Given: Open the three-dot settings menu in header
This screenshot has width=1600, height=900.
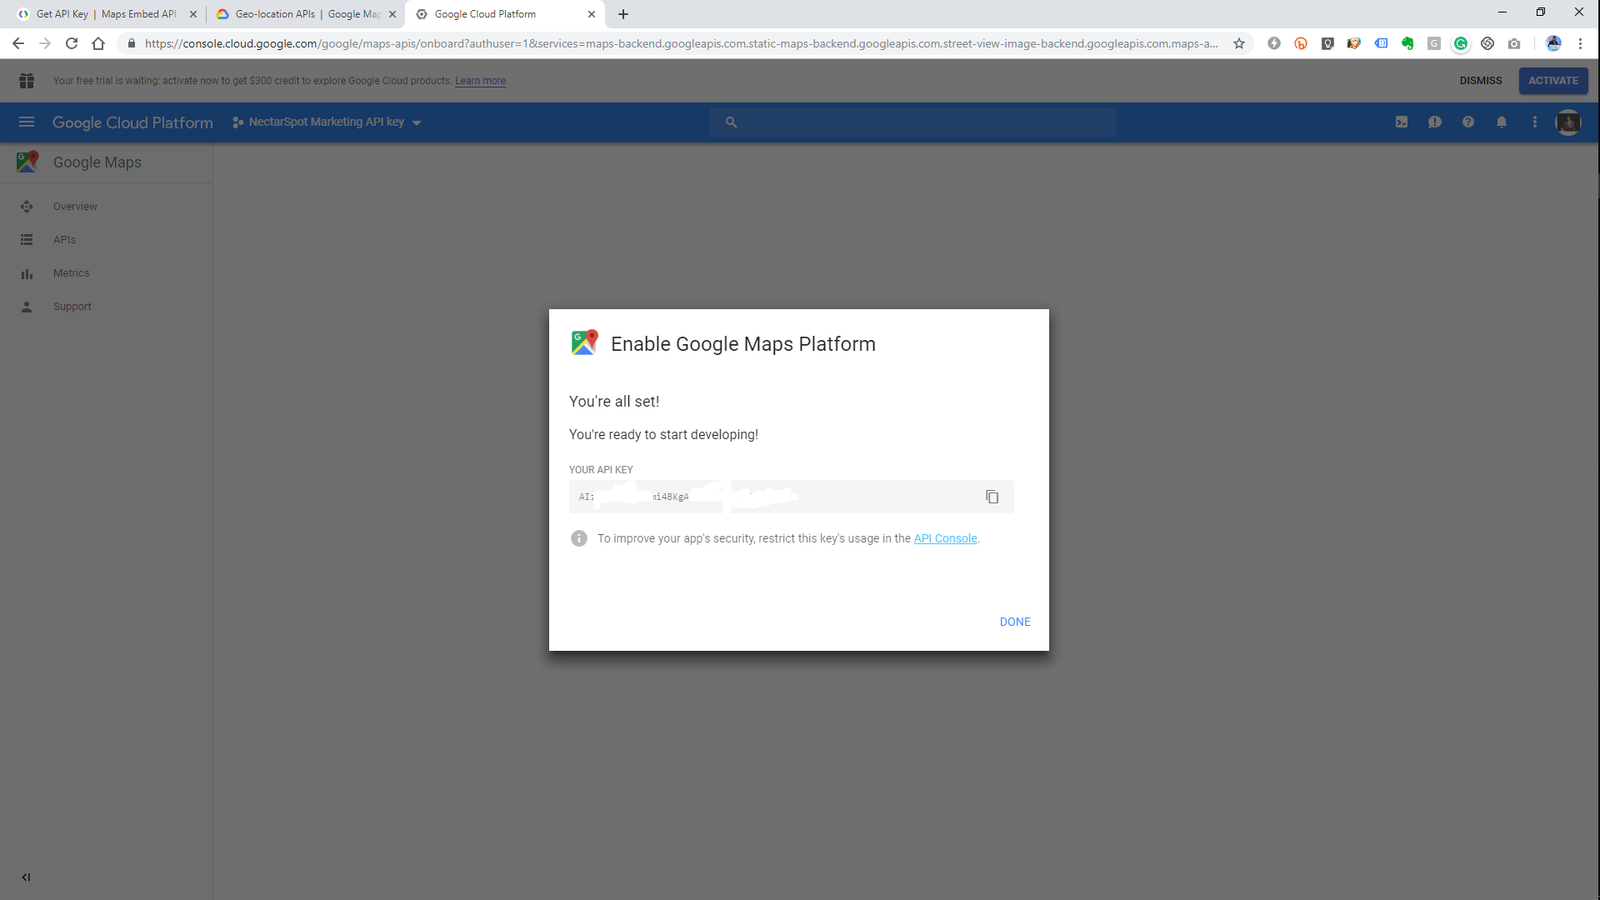Looking at the screenshot, I should [x=1535, y=122].
